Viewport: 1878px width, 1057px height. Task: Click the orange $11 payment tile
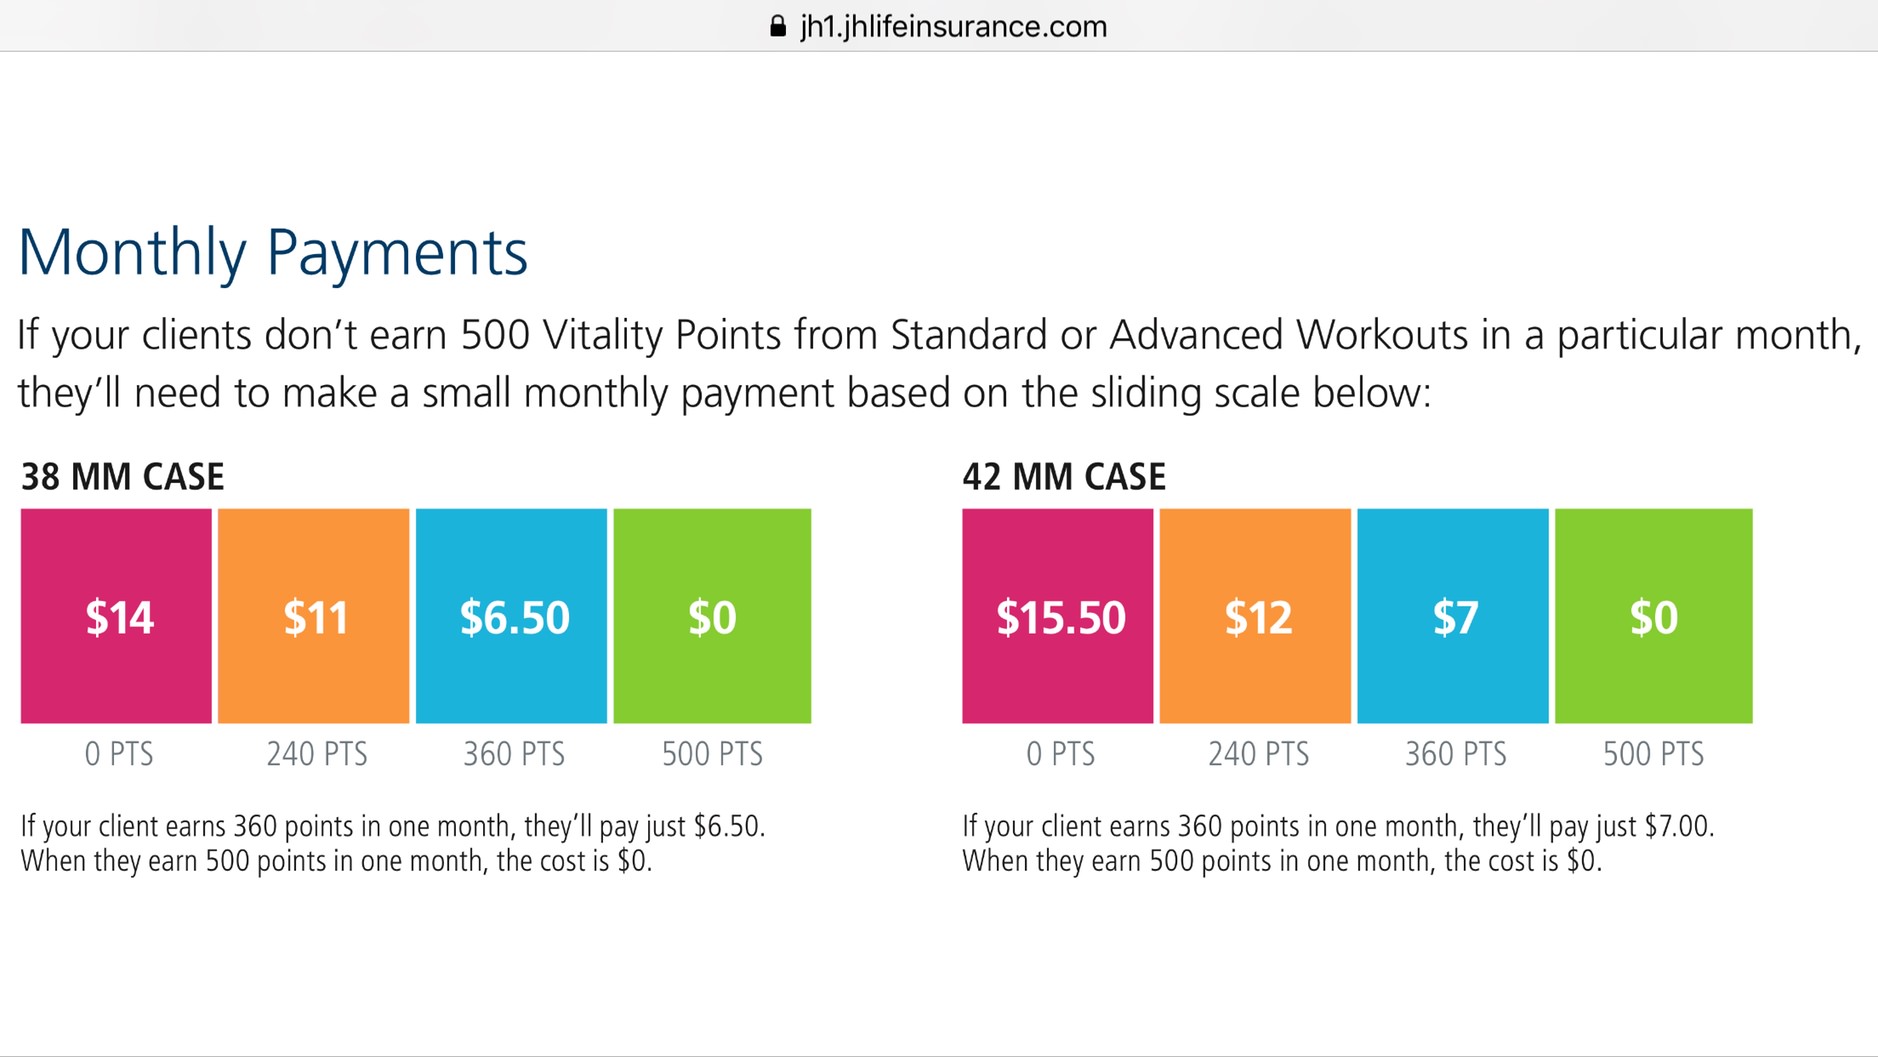coord(314,616)
